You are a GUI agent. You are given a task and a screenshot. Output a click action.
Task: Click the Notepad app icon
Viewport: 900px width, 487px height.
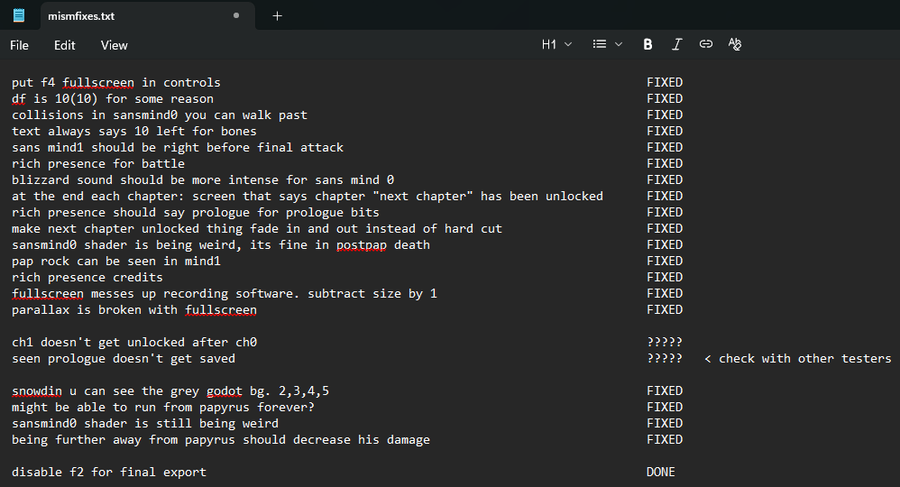(x=19, y=16)
